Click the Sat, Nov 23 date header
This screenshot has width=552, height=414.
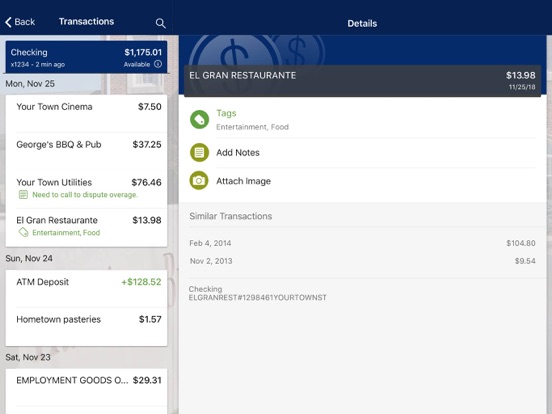coord(28,357)
